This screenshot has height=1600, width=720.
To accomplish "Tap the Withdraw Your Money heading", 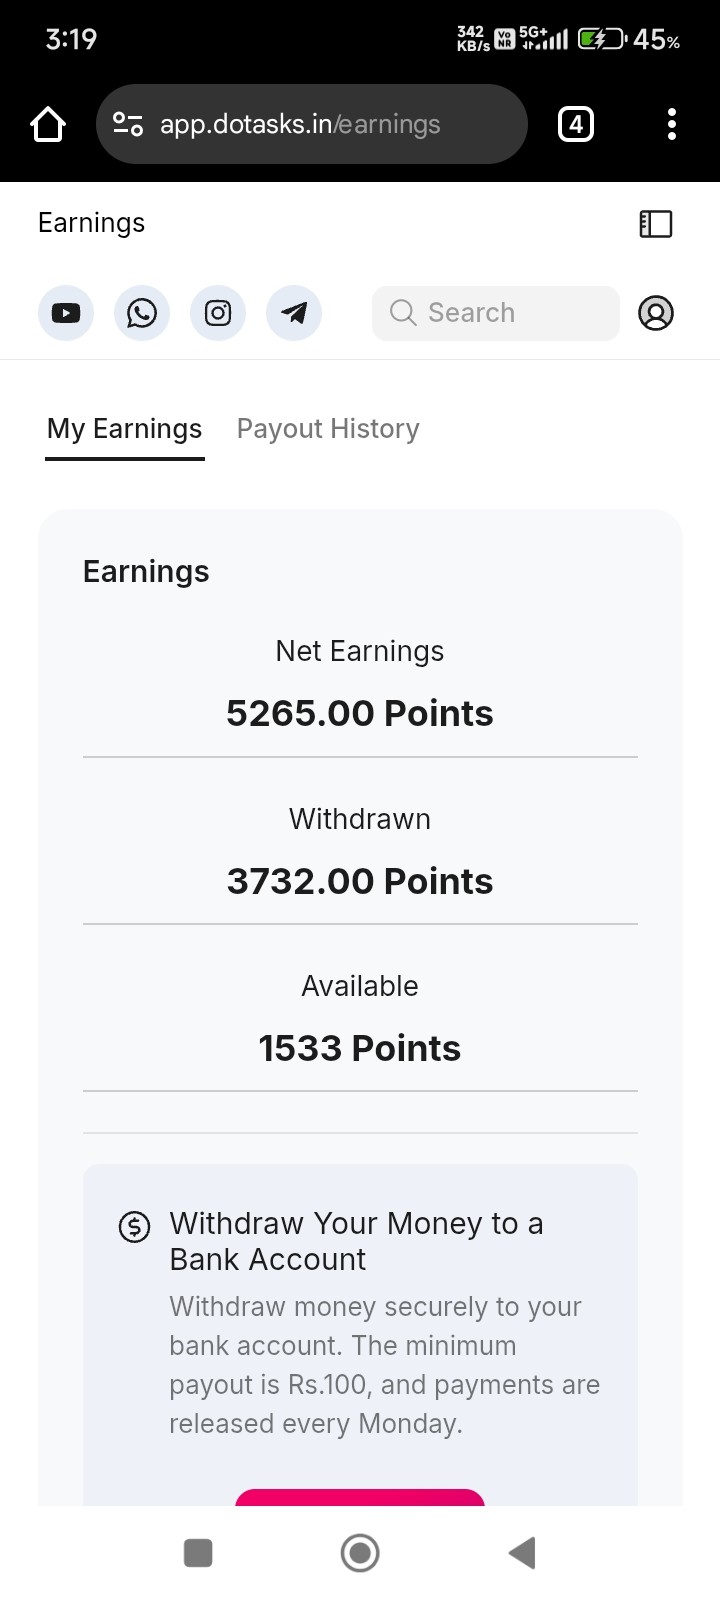I will click(357, 1241).
